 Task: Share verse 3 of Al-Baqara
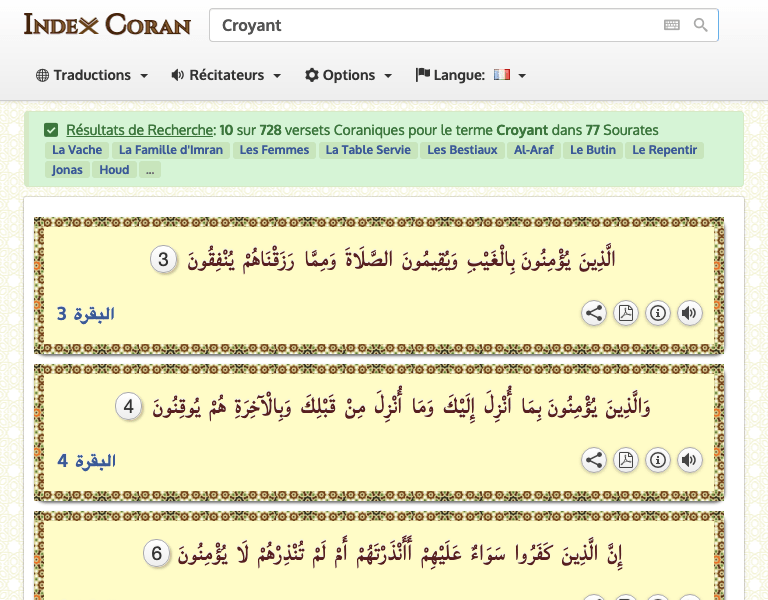coord(594,313)
